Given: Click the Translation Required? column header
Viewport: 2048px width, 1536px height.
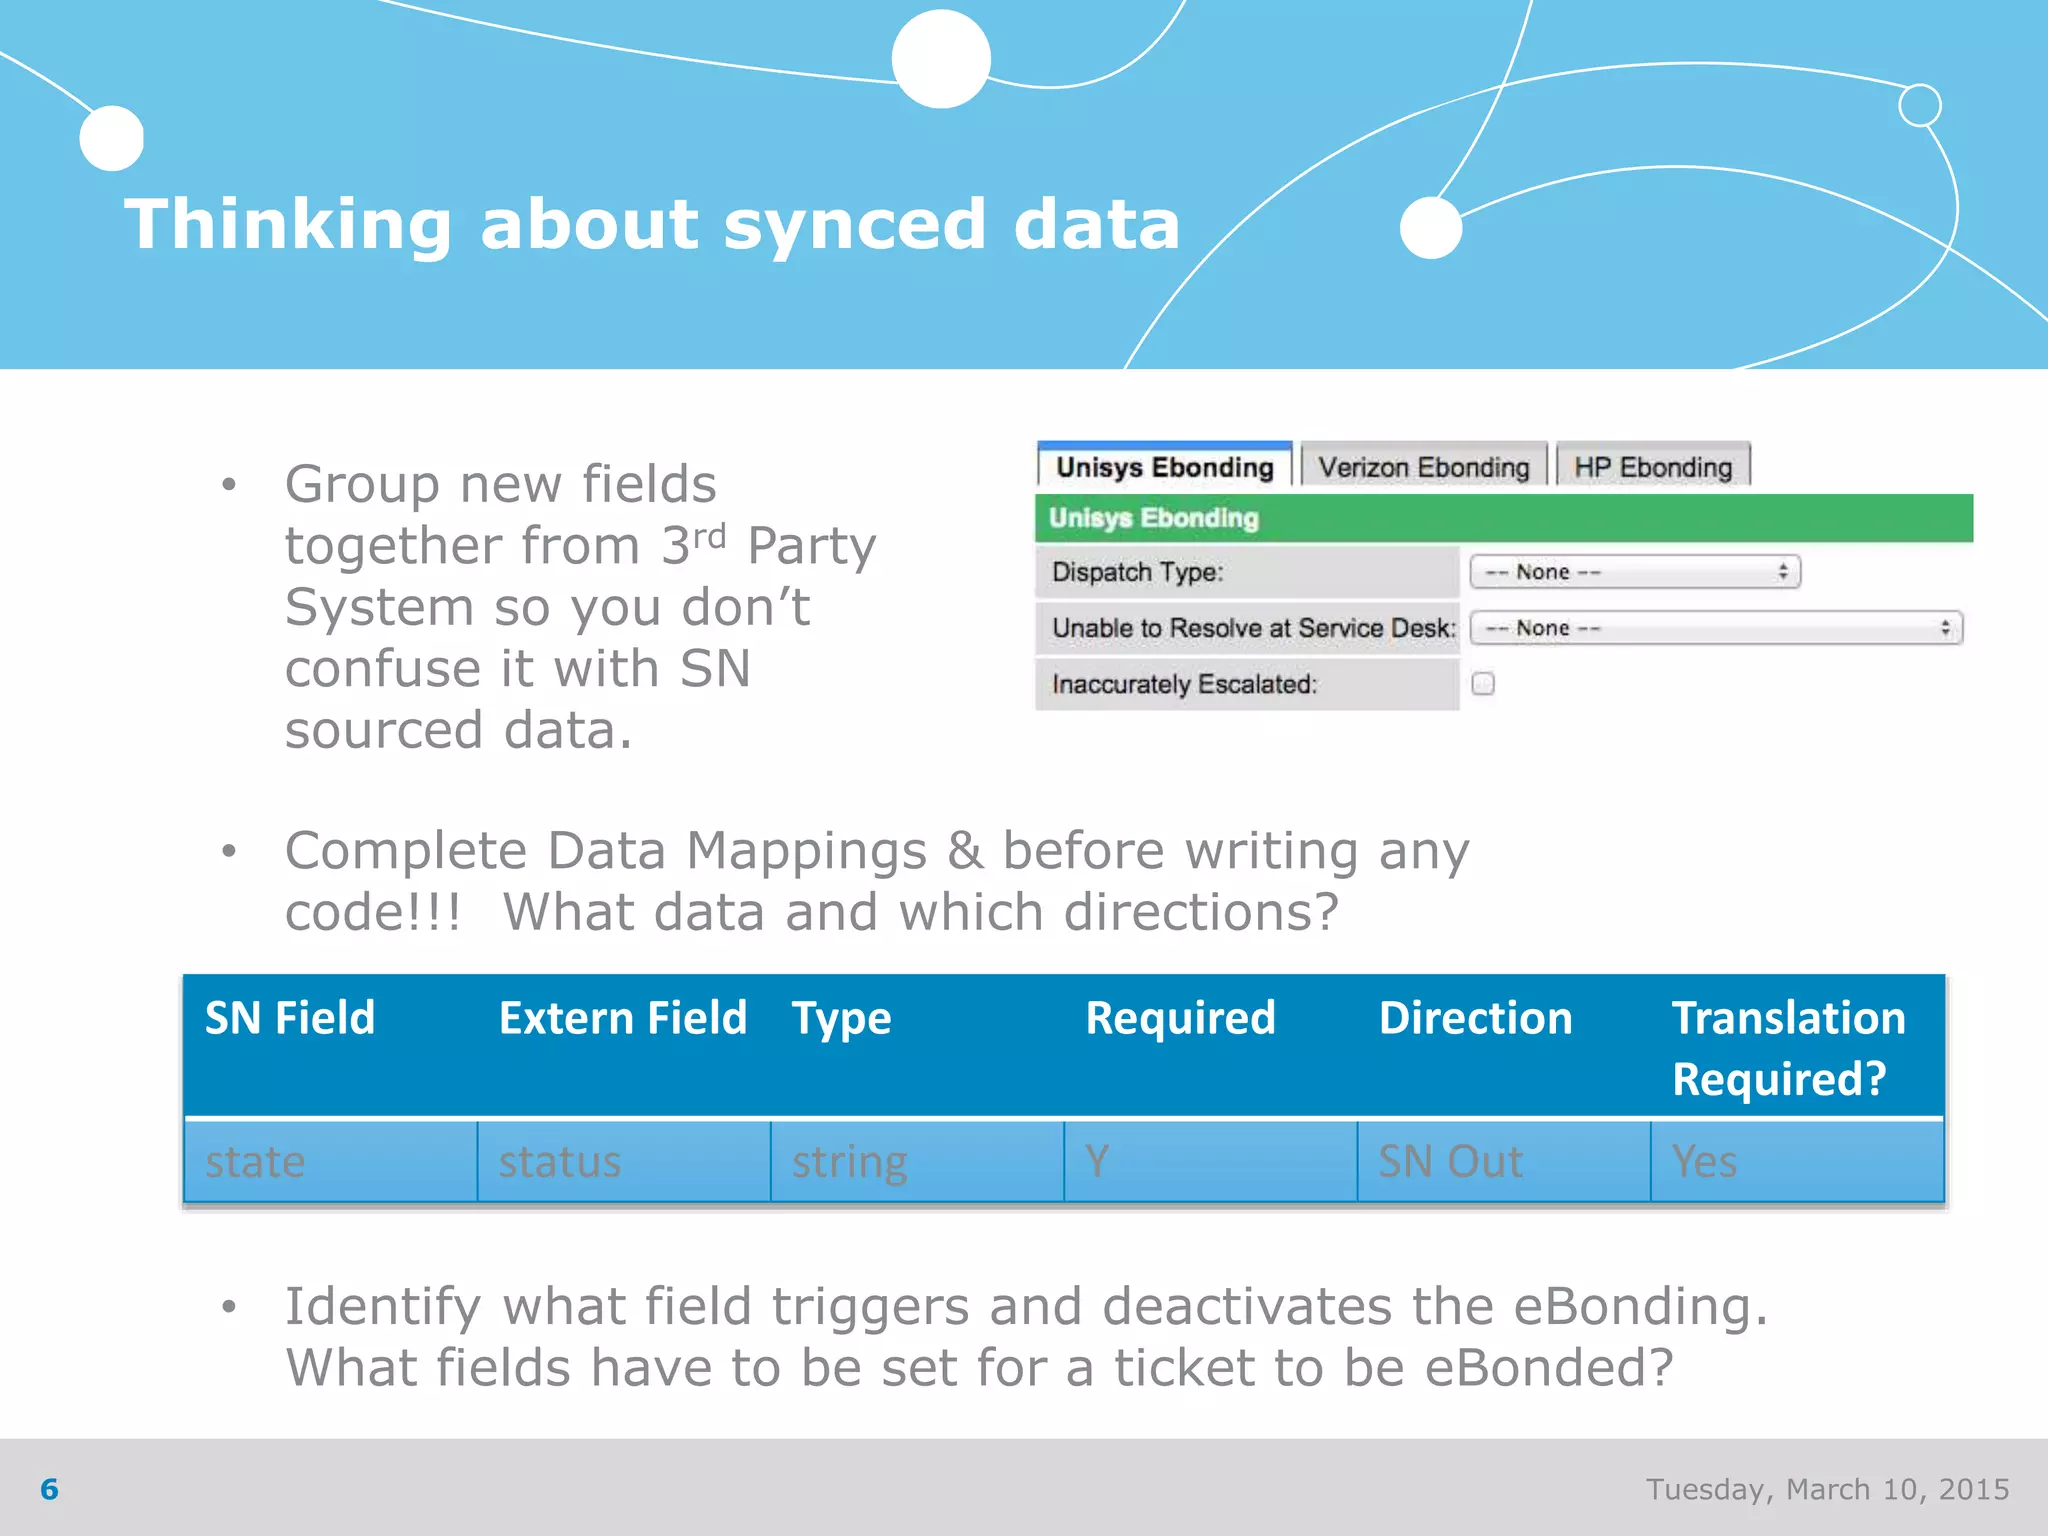Looking at the screenshot, I should [1788, 1047].
